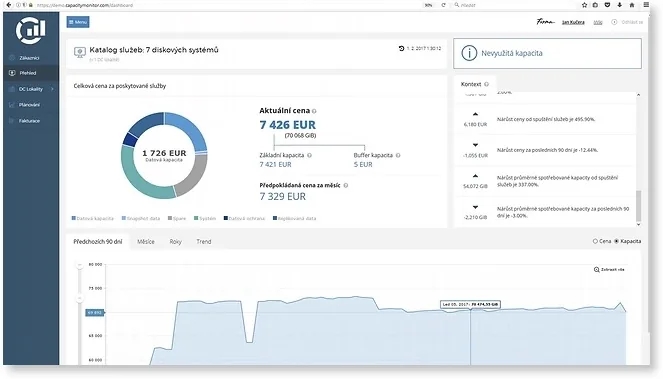
Task: Click browser home icon
Action: 632,5
